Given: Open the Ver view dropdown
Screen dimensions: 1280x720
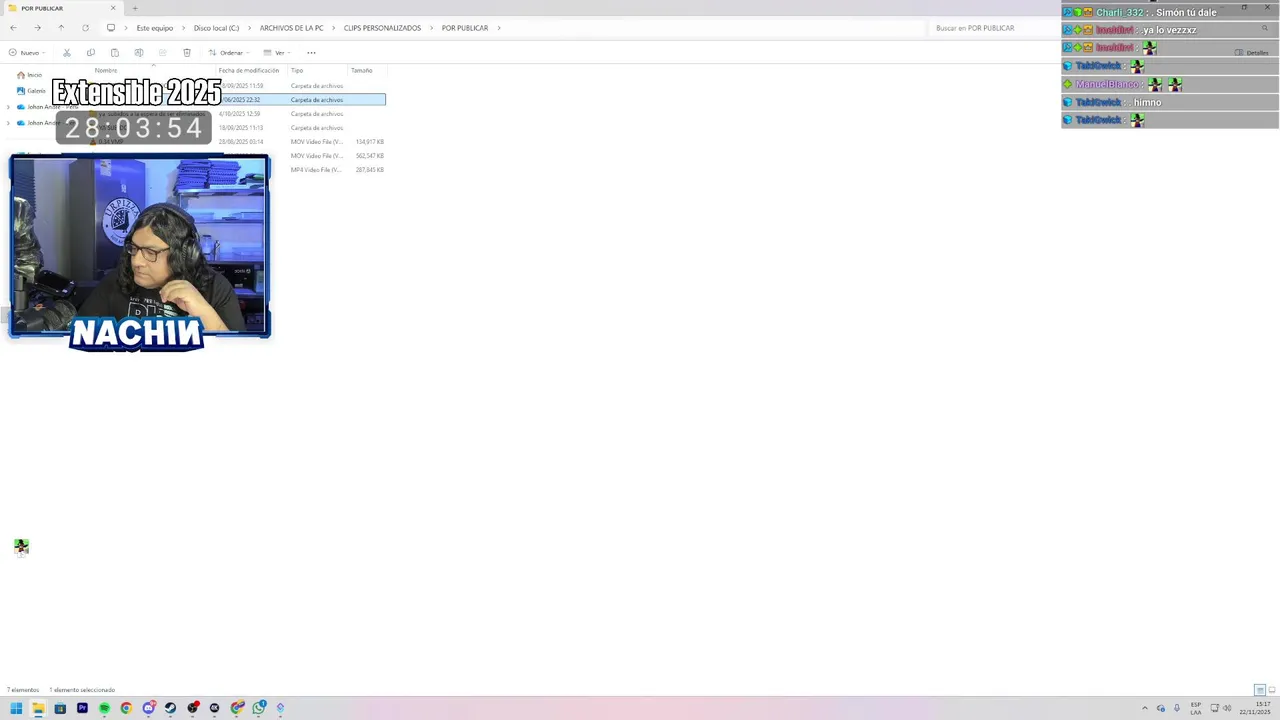Looking at the screenshot, I should 277,53.
